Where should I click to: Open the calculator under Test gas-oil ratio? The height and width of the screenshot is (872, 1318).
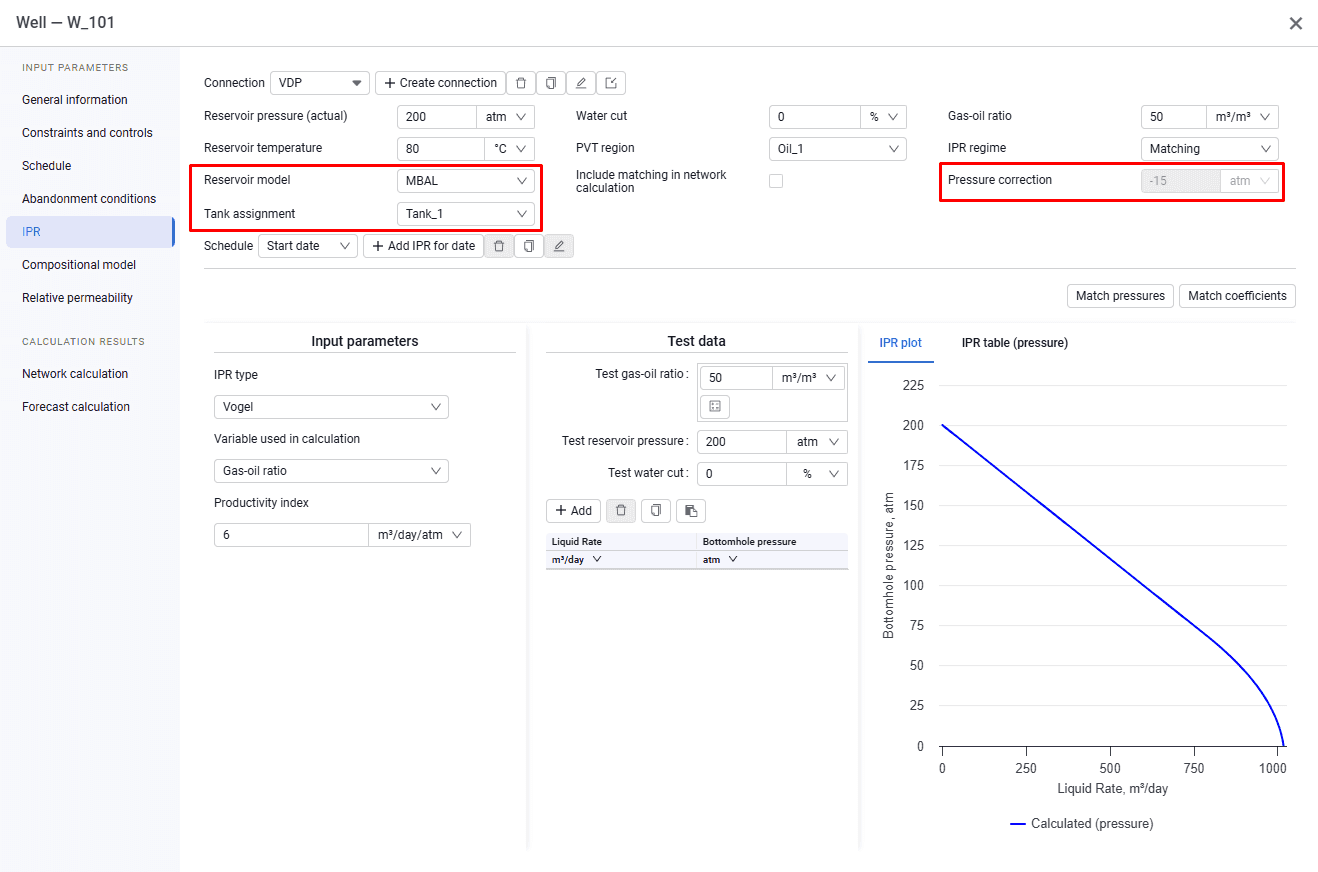715,406
